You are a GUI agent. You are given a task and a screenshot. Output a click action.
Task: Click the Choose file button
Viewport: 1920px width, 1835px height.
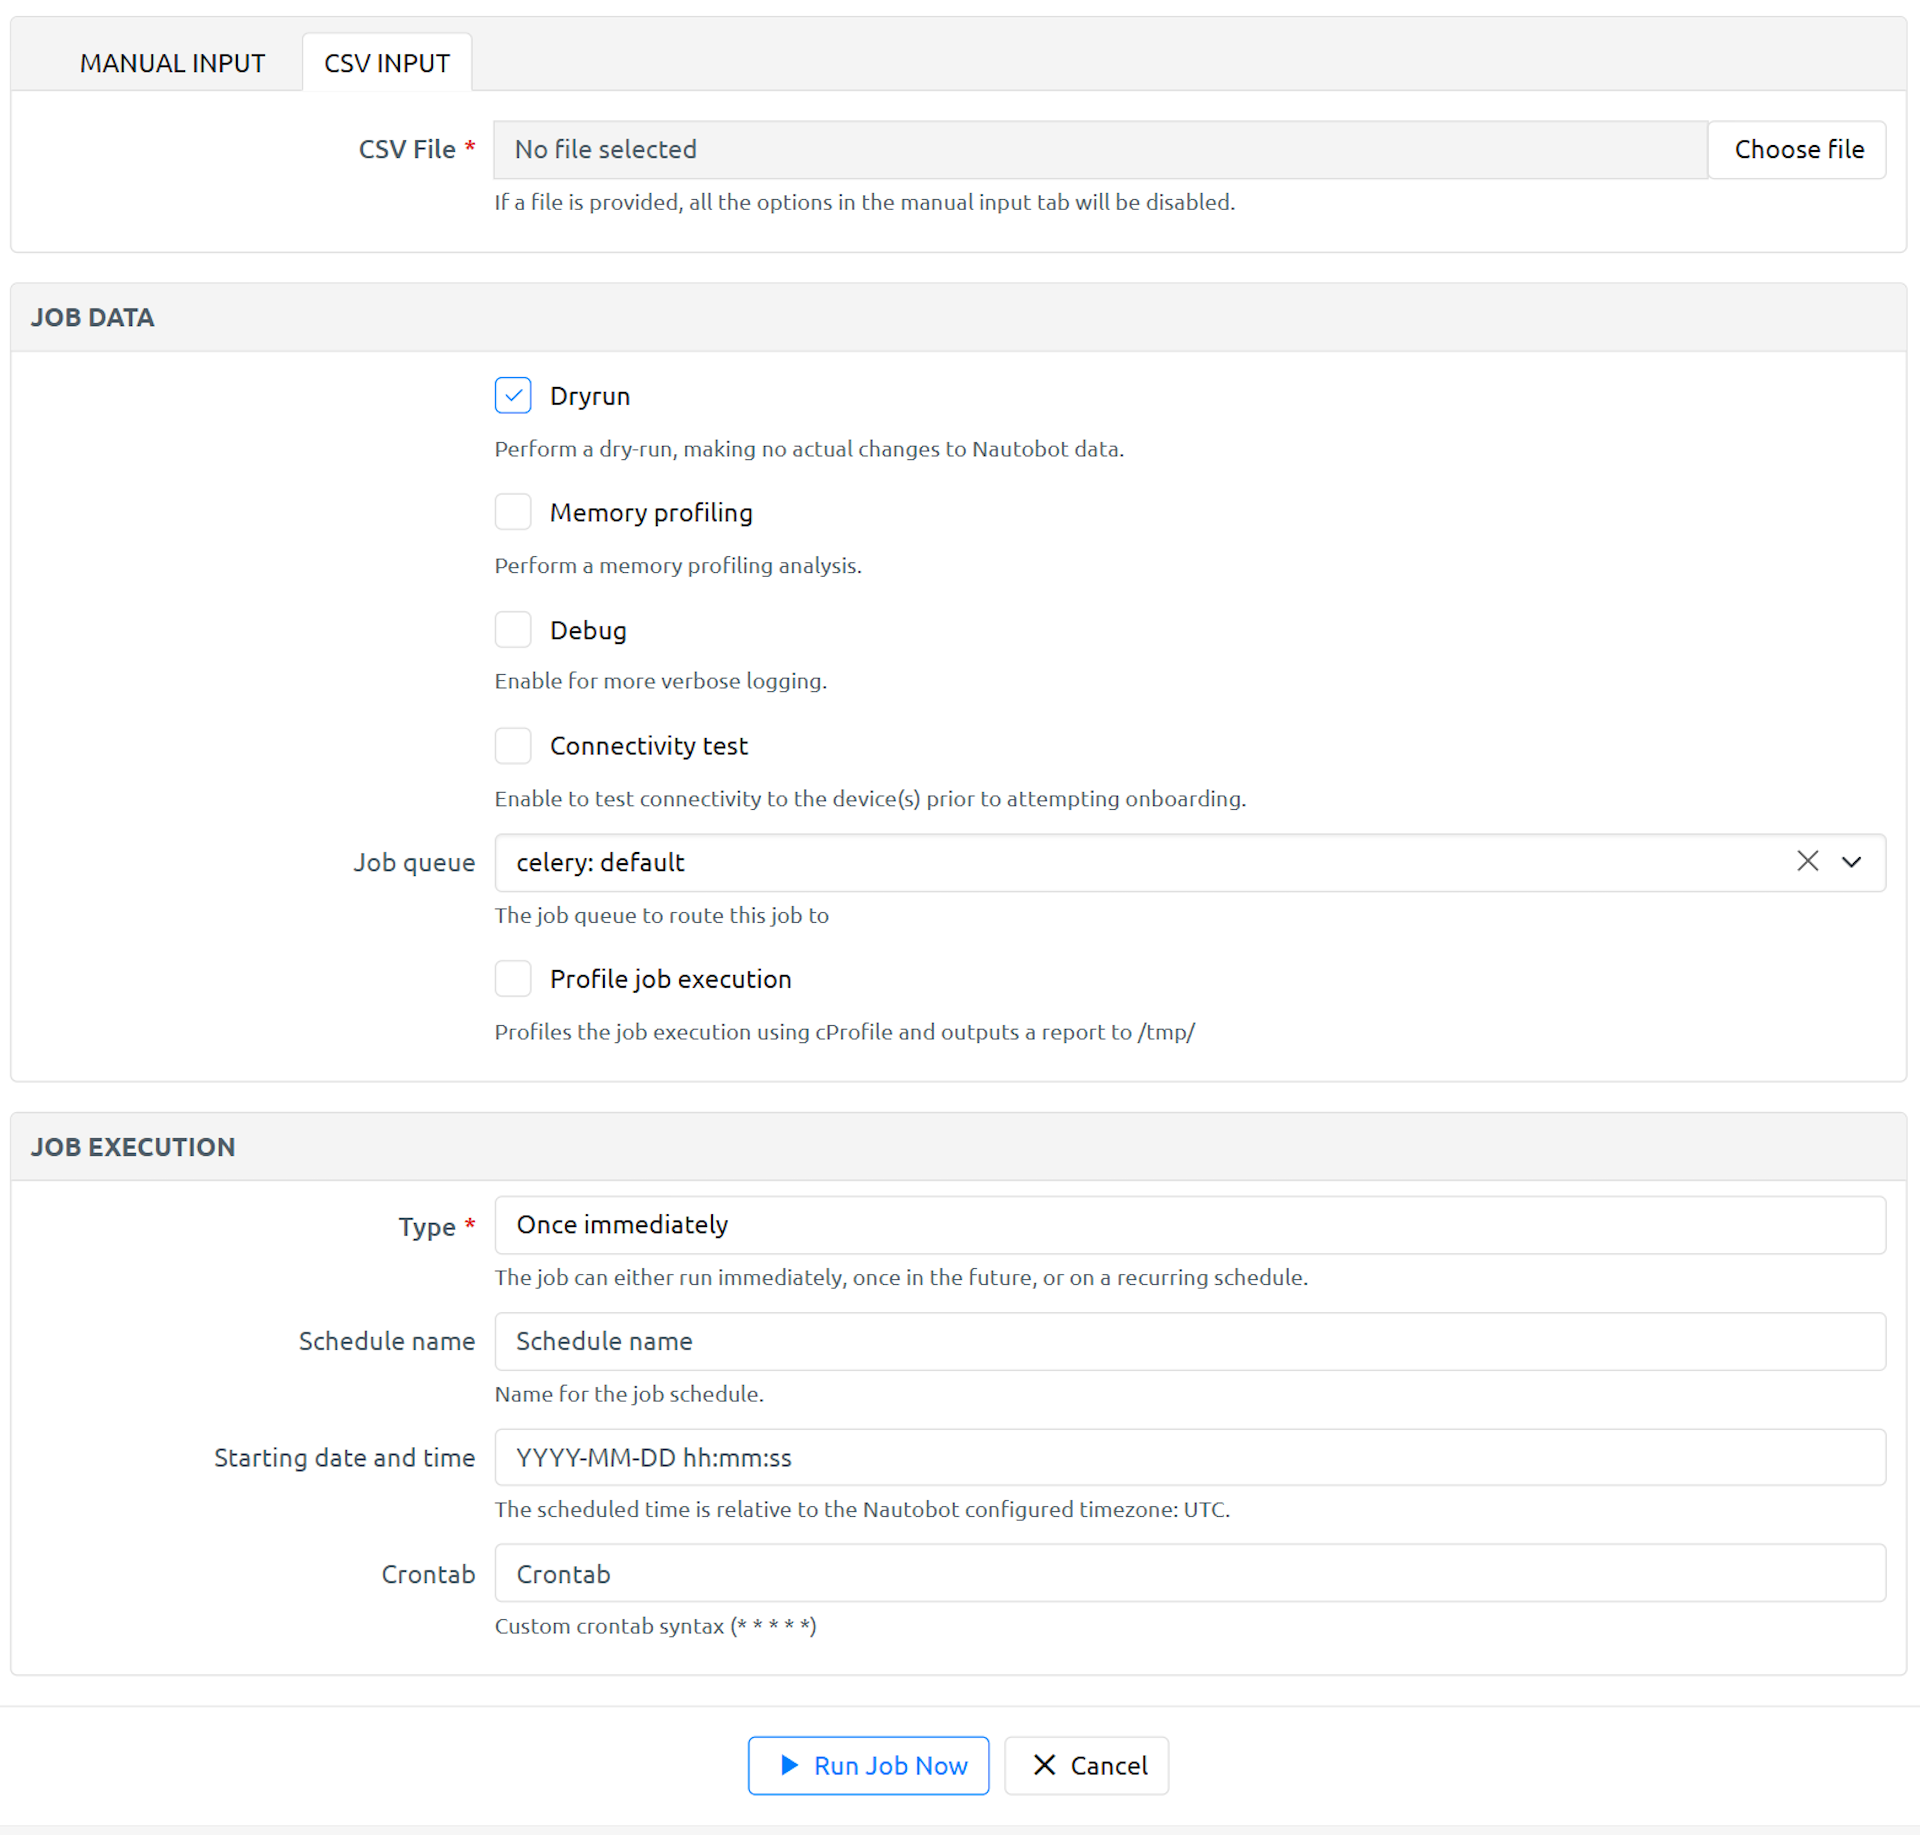(1797, 150)
